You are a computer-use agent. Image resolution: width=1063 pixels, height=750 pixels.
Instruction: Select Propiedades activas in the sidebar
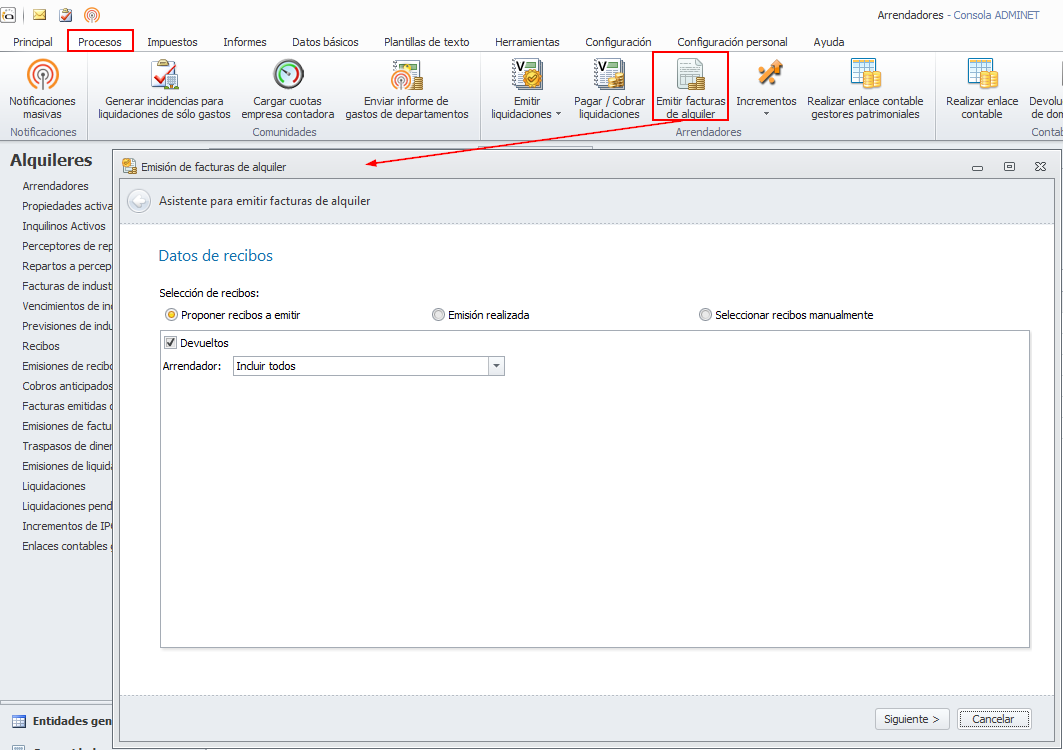(67, 206)
